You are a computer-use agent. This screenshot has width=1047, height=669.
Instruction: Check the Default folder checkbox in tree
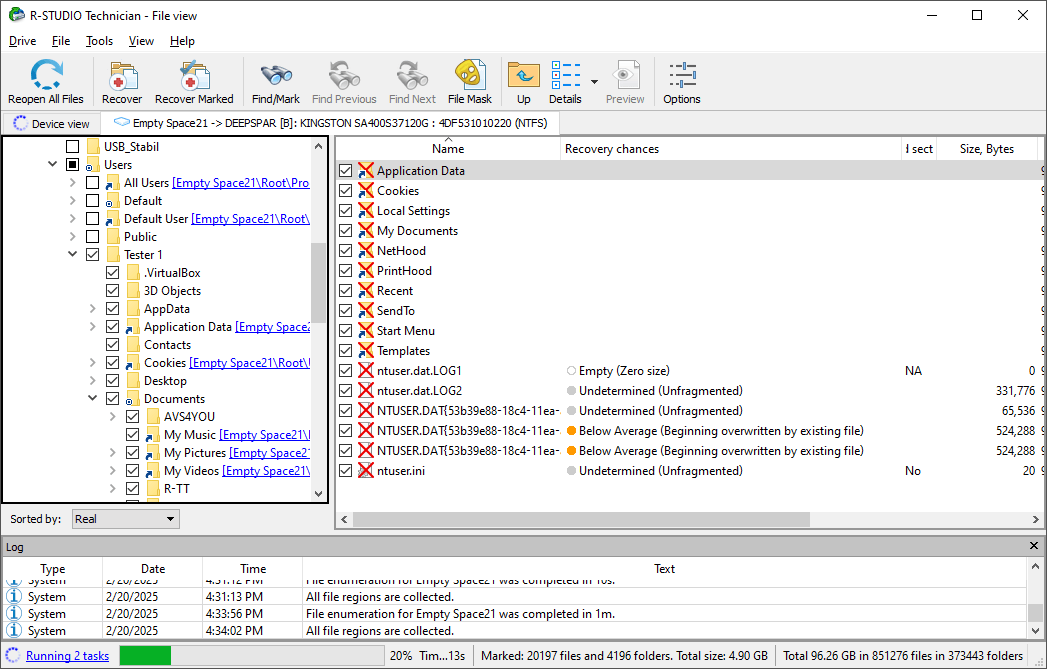[x=93, y=200]
